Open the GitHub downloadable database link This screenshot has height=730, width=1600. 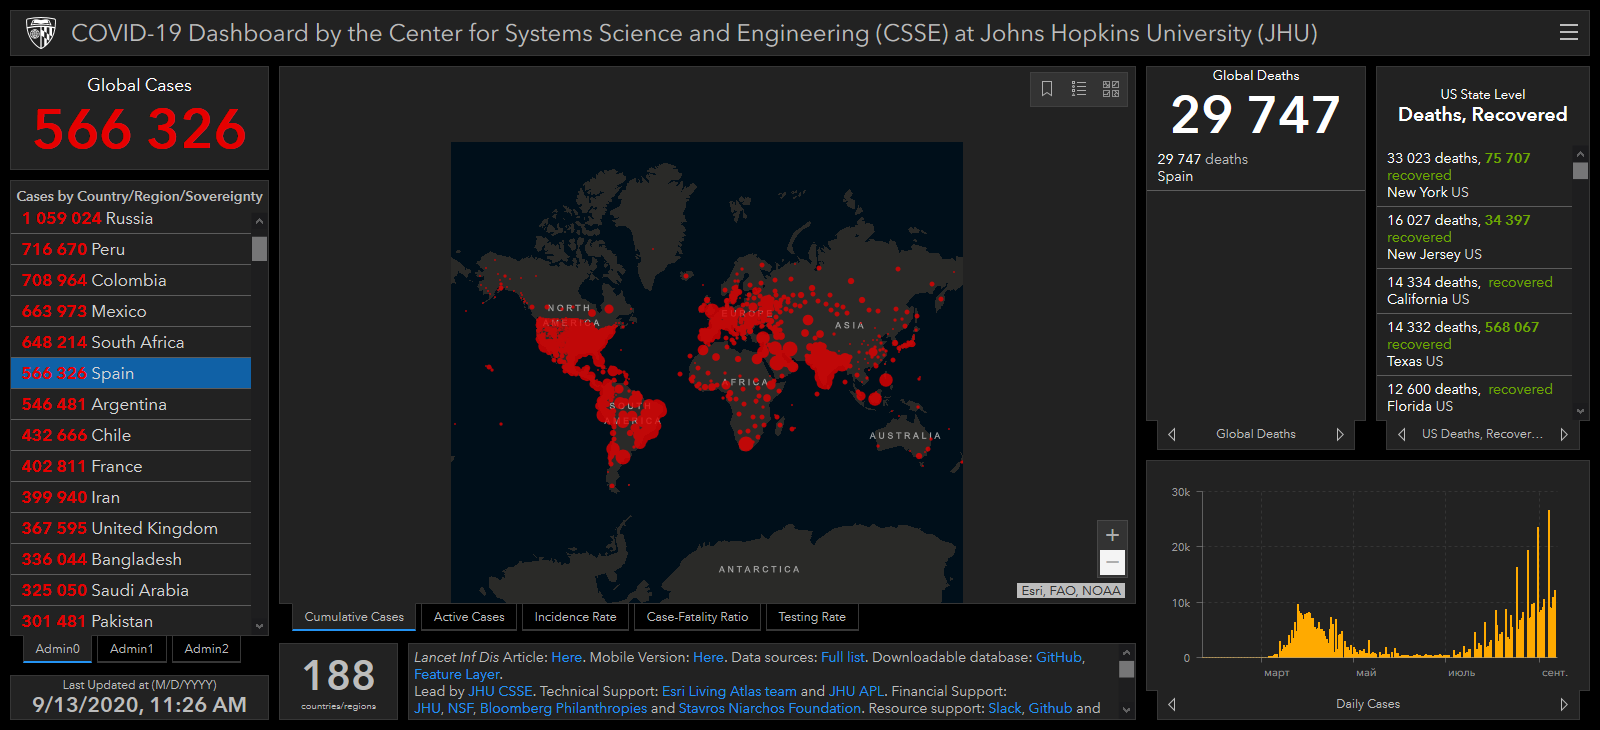click(x=1058, y=657)
